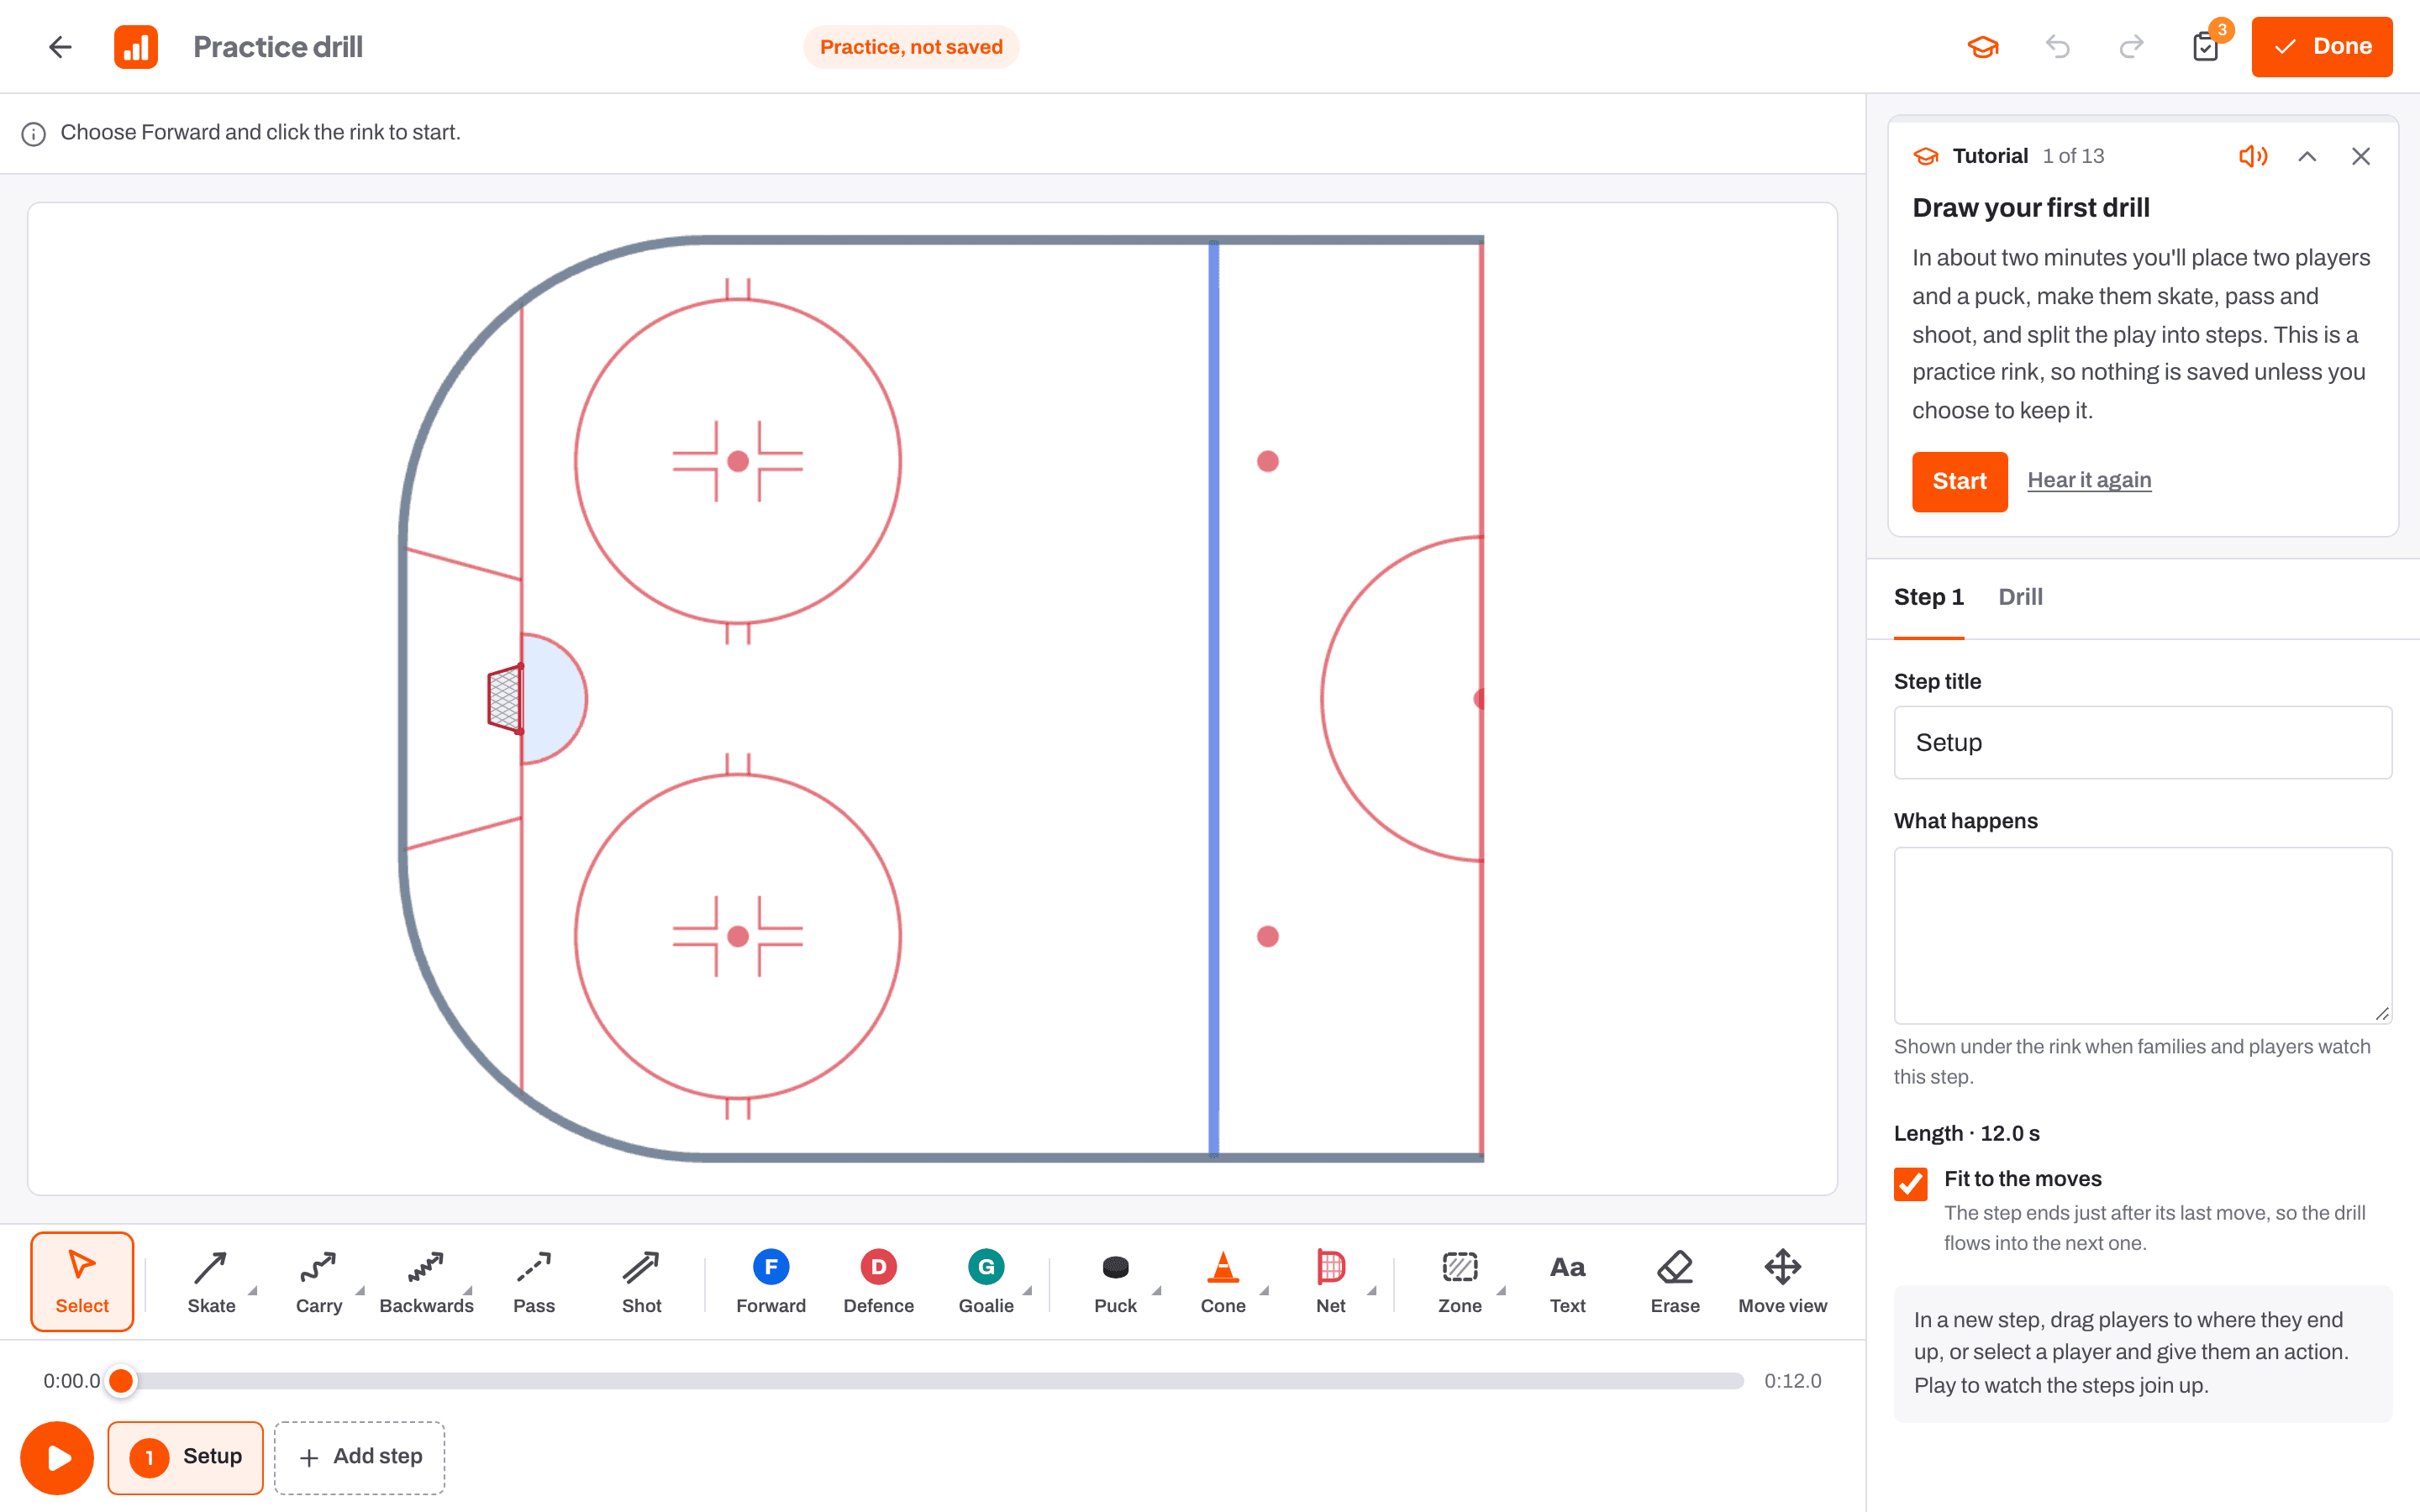Screen dimensions: 2420x1512
Task: Click the orange Start button
Action: (1959, 481)
